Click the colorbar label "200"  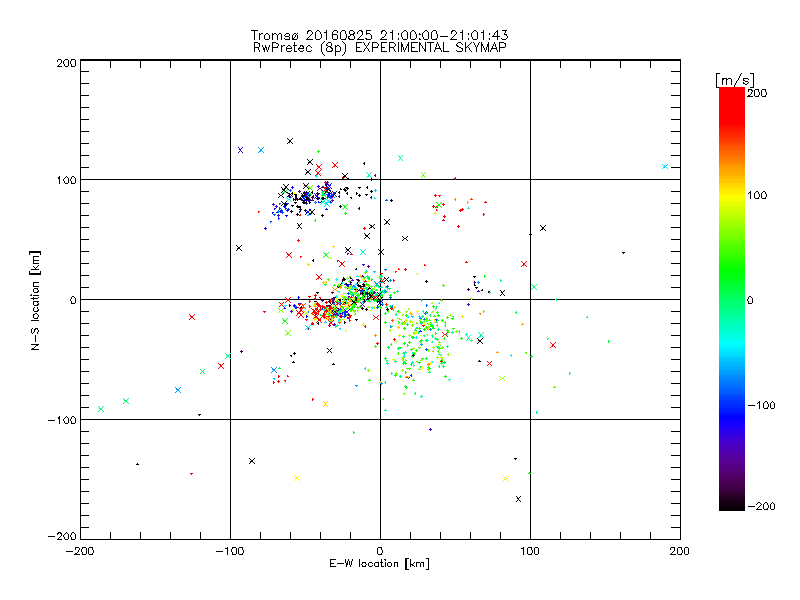(757, 93)
